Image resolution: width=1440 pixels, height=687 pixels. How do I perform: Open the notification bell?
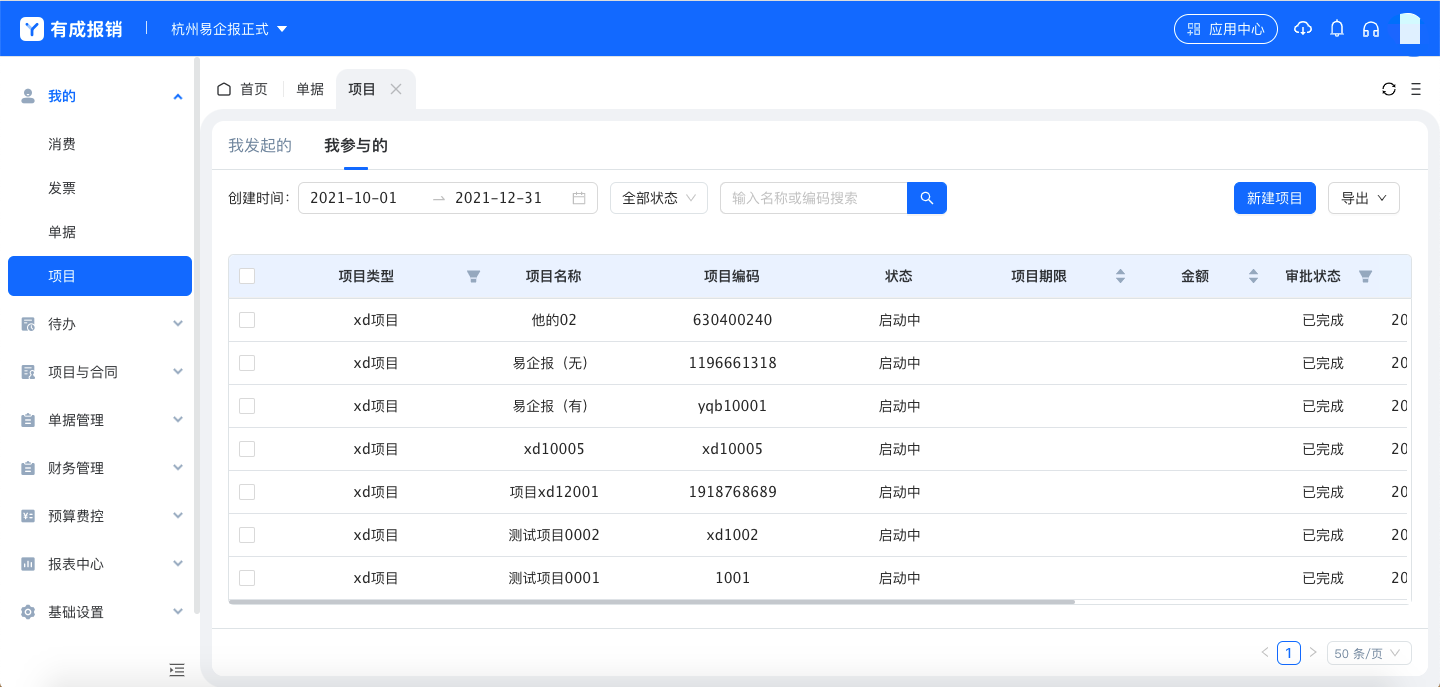coord(1337,29)
